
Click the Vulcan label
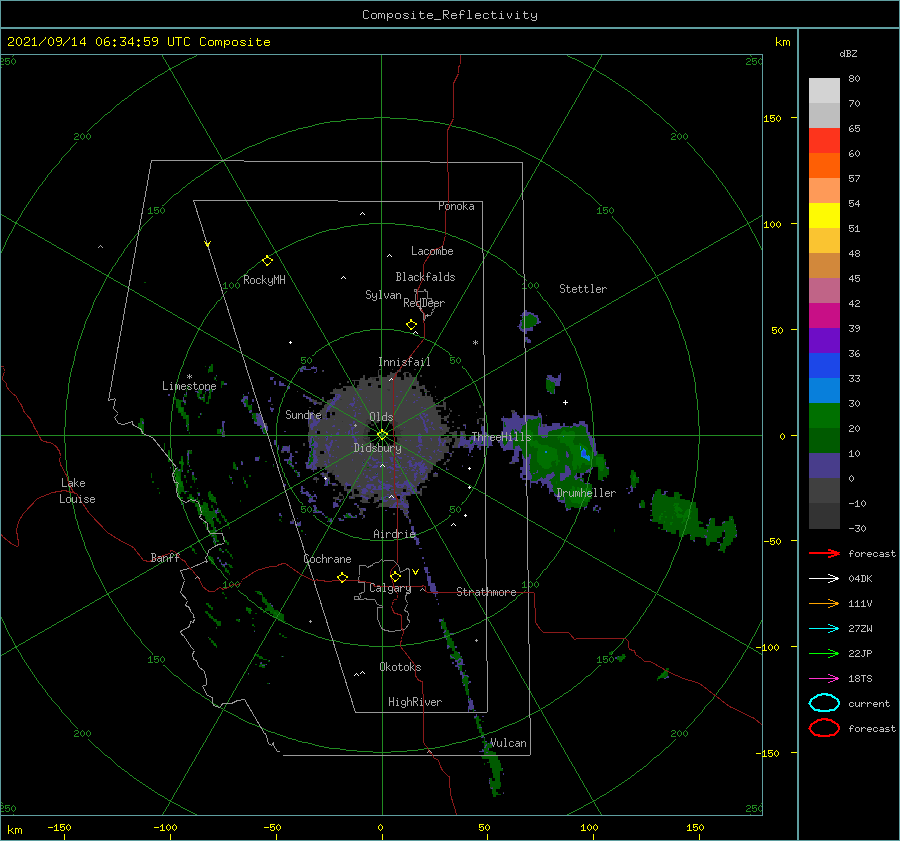(509, 743)
